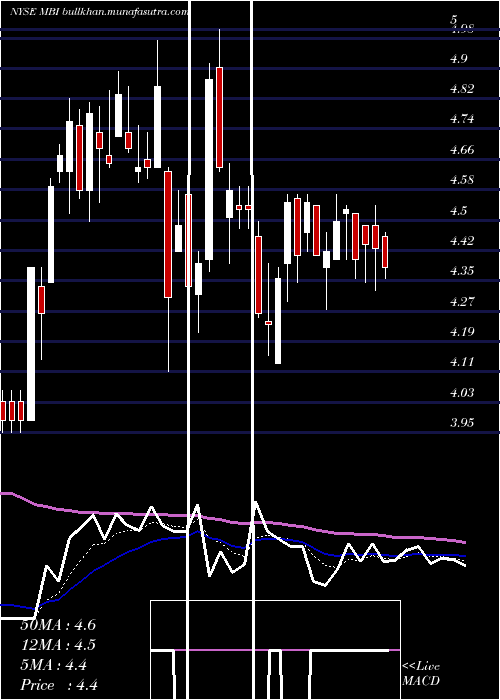The width and height of the screenshot is (500, 700).
Task: Click the 4.74 price axis label
Action: (x=462, y=119)
